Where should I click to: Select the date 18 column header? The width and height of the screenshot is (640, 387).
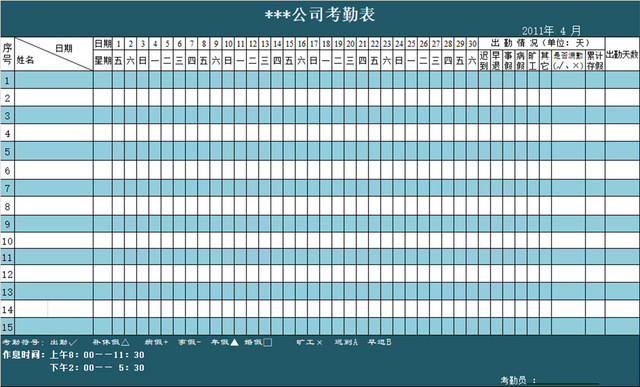point(326,44)
